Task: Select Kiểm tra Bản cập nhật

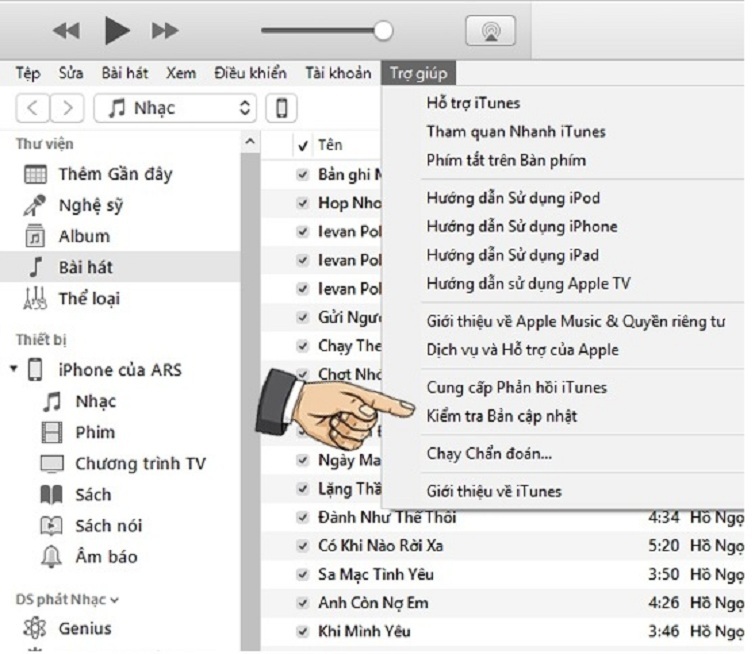Action: pos(501,416)
